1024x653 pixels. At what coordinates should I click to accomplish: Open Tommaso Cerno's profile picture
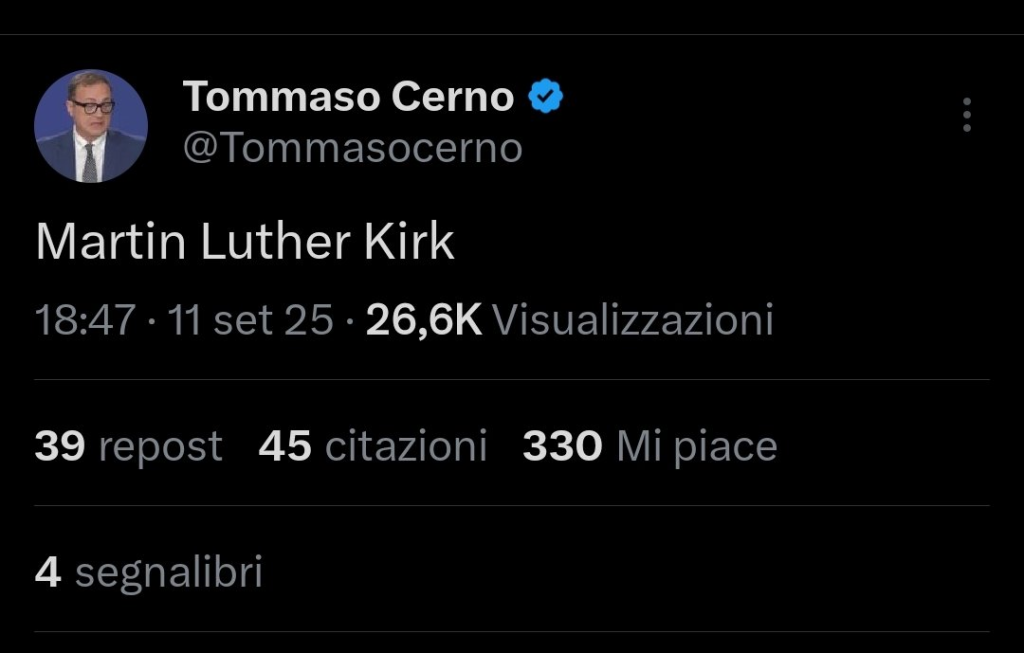click(91, 126)
